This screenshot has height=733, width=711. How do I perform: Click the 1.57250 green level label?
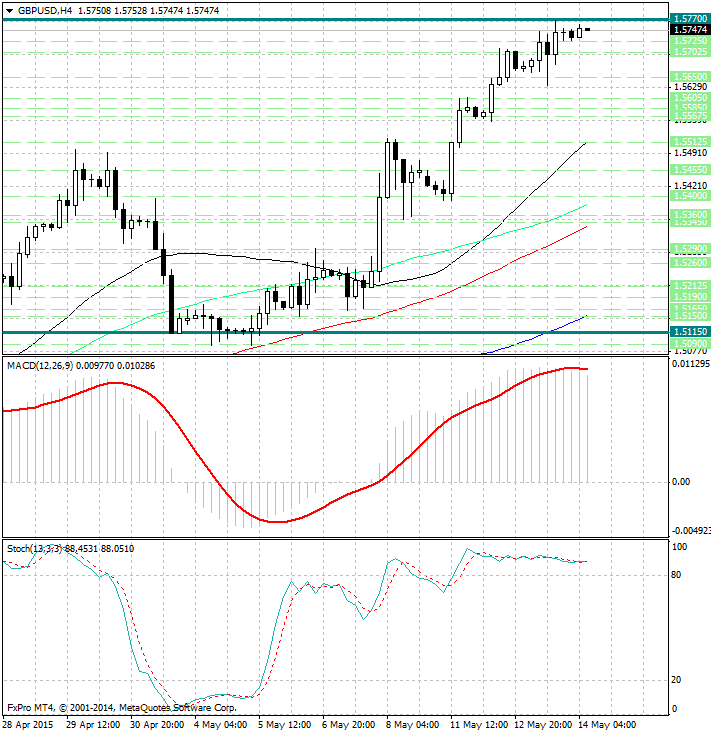pyautogui.click(x=690, y=41)
